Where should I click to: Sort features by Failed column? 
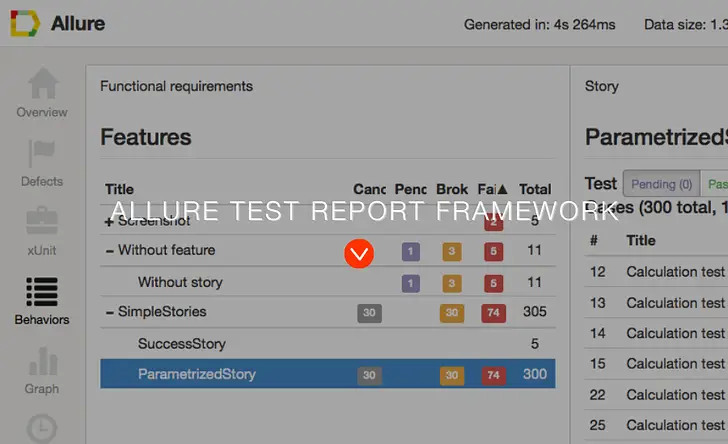click(492, 189)
